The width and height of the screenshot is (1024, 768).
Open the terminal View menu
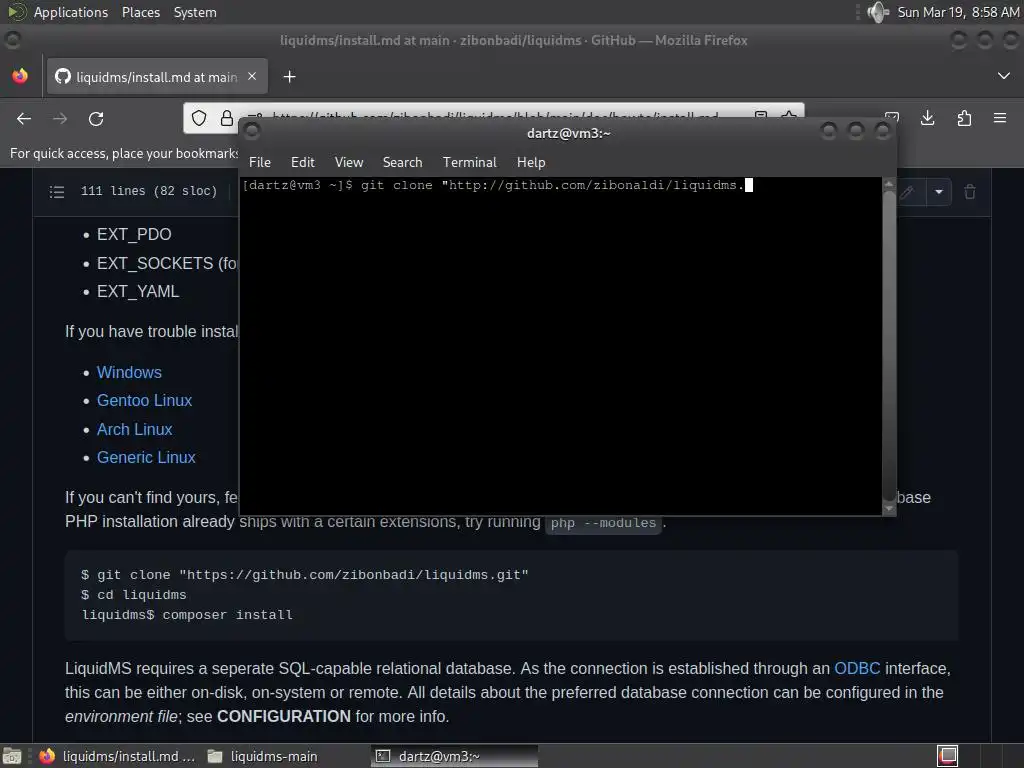click(x=349, y=162)
